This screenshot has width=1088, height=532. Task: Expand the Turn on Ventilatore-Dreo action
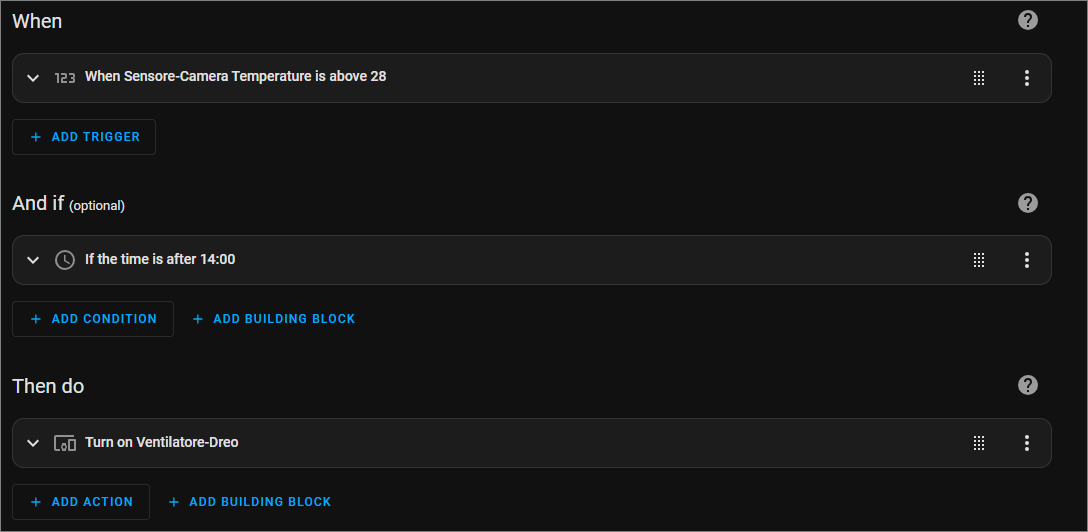(x=33, y=443)
